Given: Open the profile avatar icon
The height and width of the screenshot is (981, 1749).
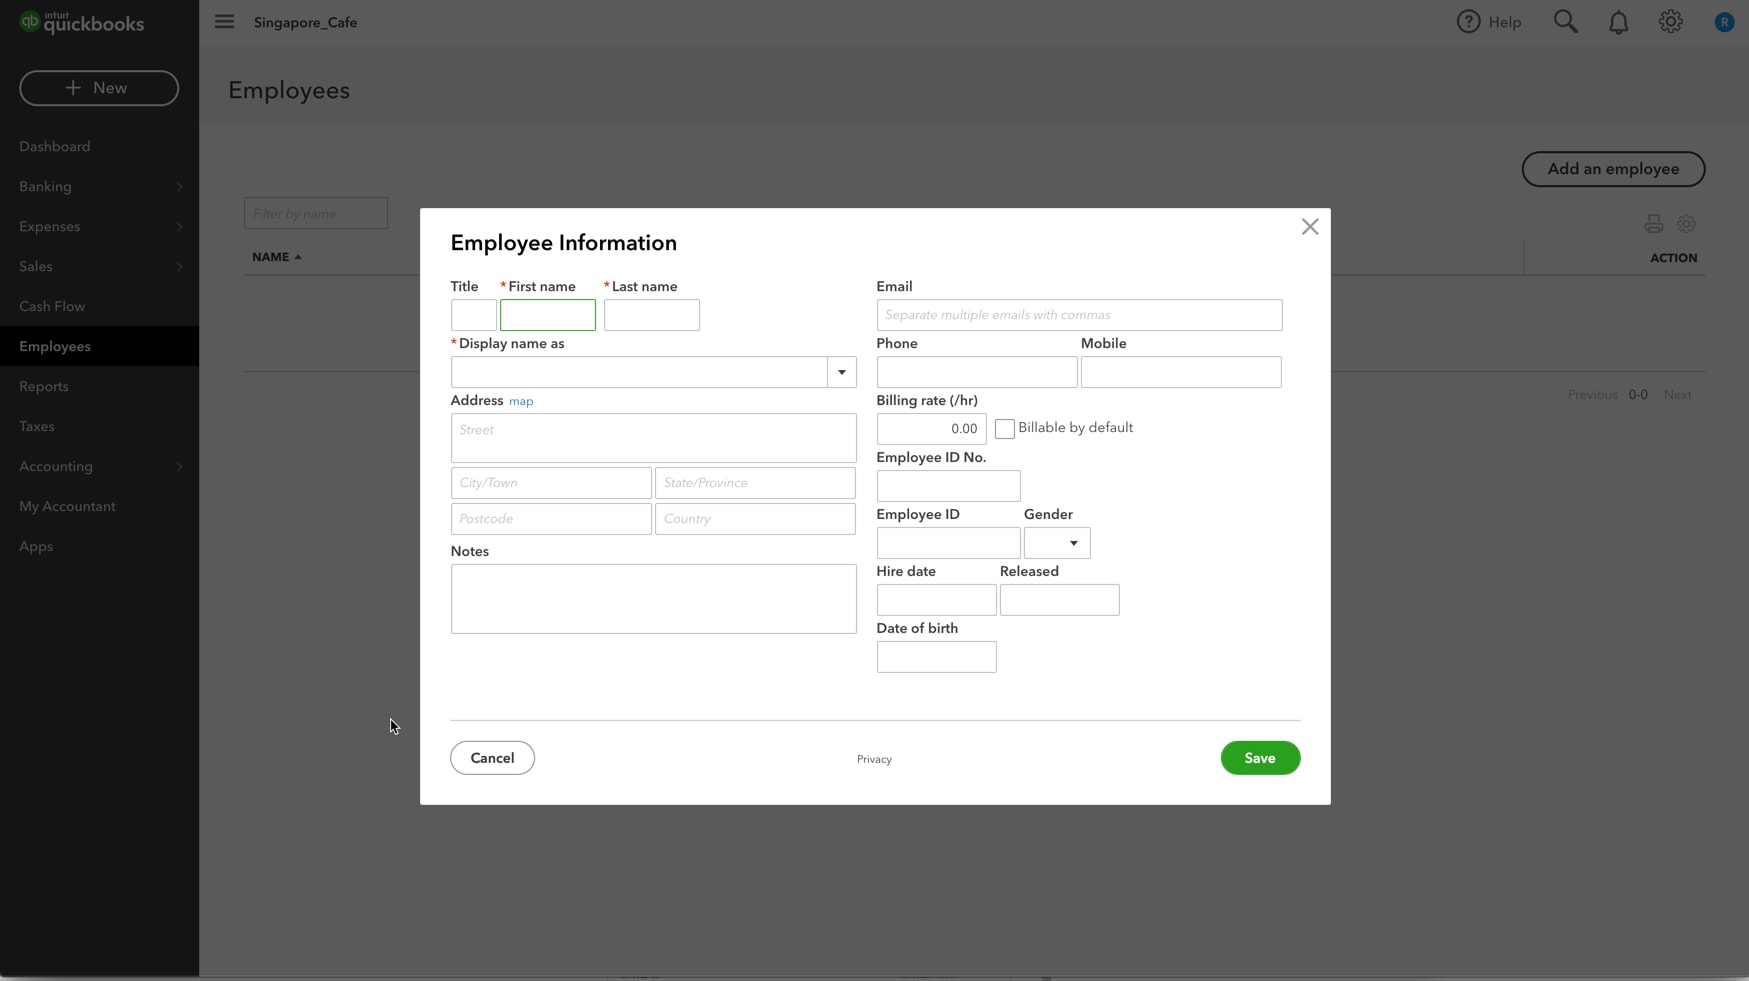Looking at the screenshot, I should pos(1724,21).
